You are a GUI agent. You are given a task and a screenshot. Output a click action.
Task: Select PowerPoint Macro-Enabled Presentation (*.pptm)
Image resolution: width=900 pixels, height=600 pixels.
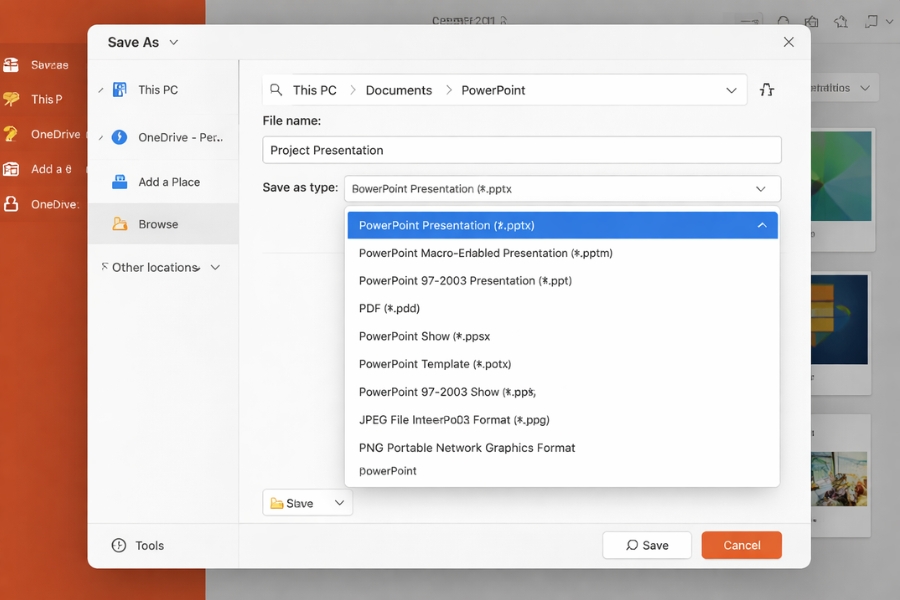tap(485, 253)
